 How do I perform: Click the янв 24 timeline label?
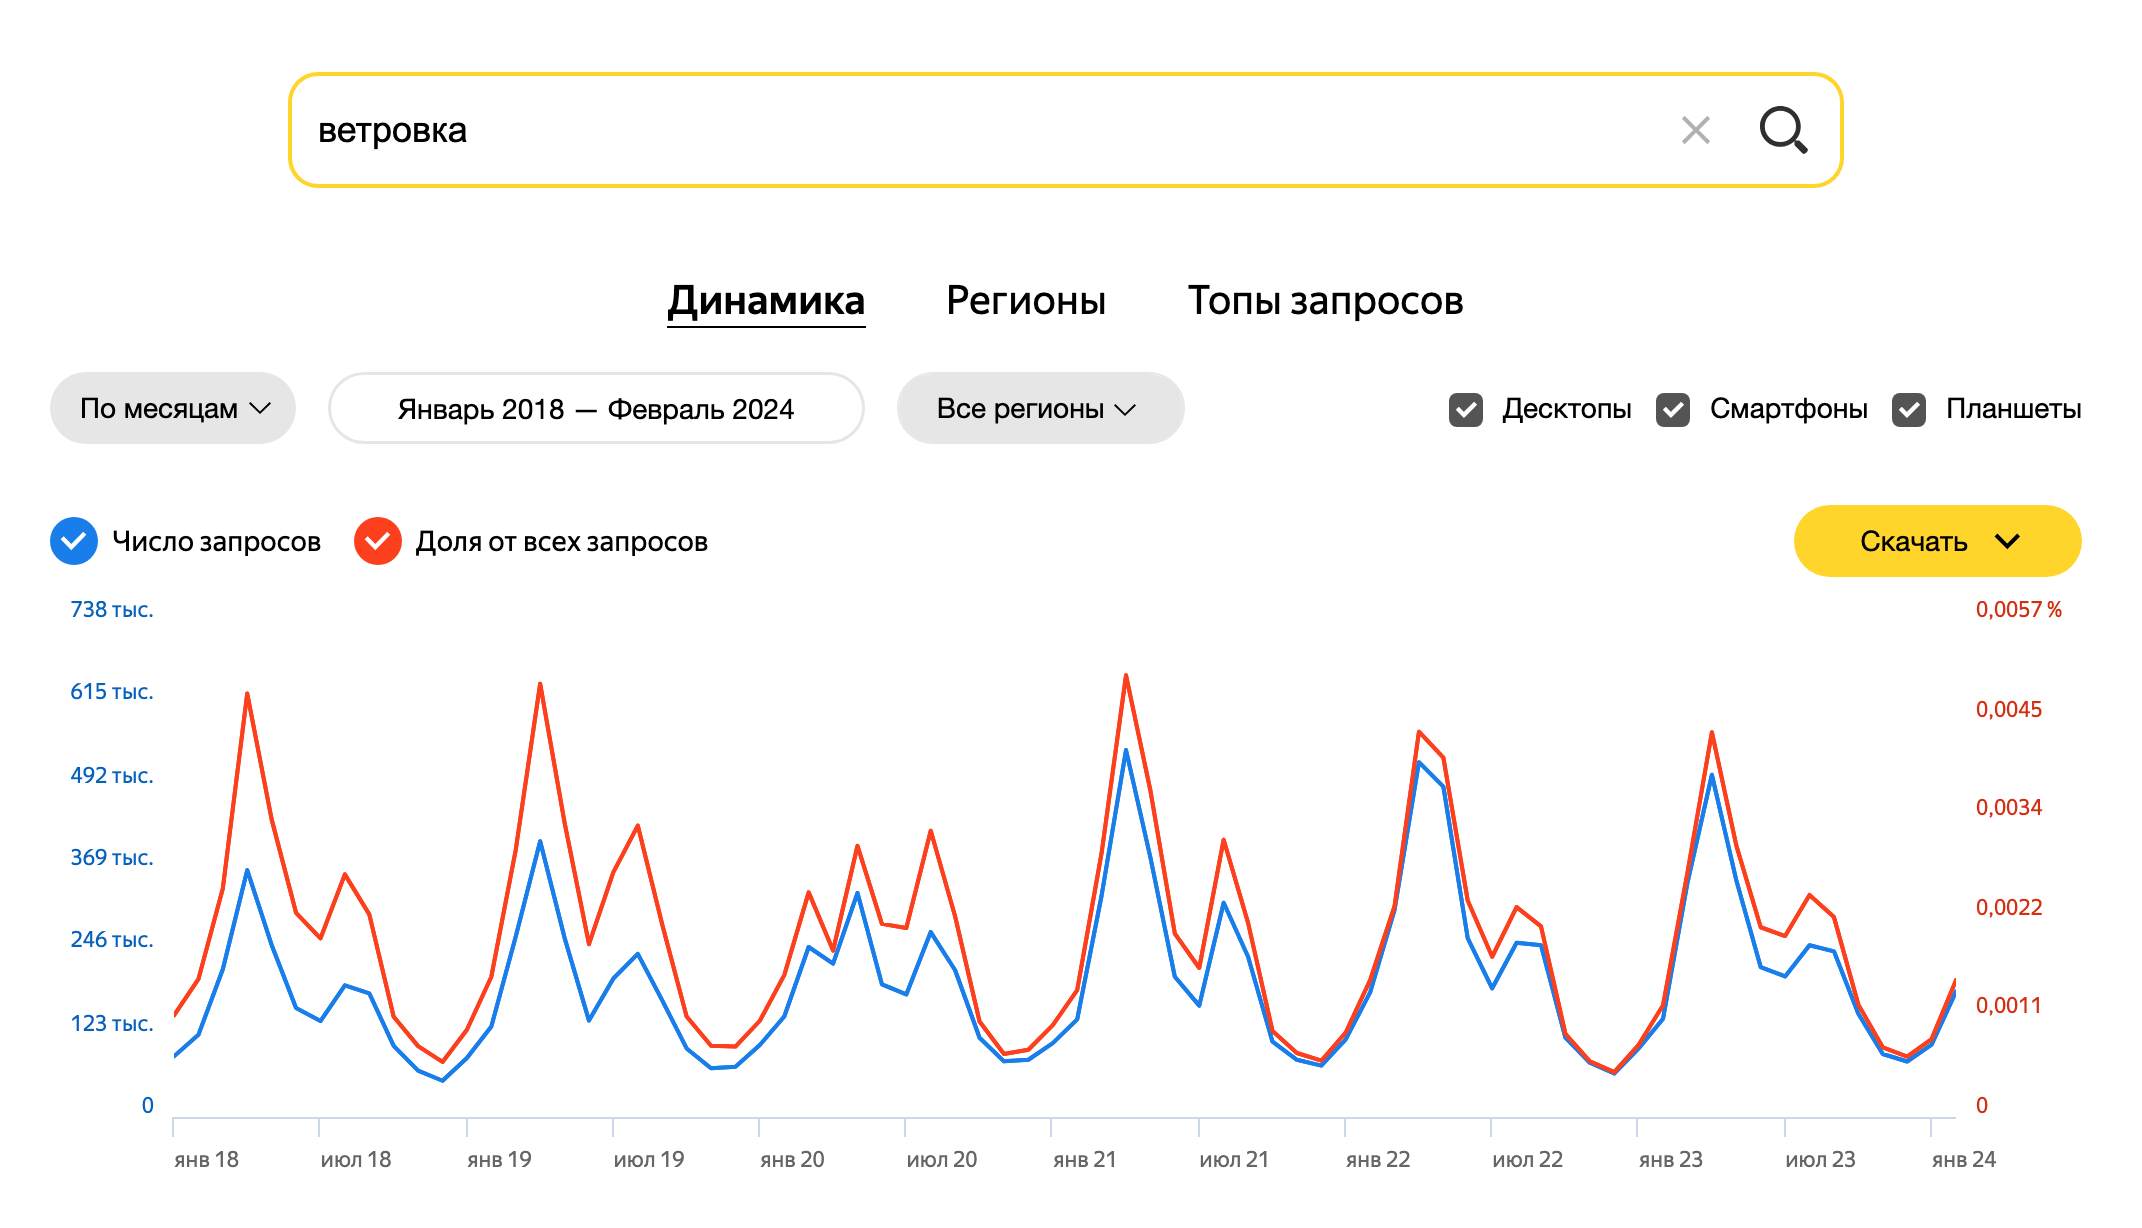[1964, 1159]
